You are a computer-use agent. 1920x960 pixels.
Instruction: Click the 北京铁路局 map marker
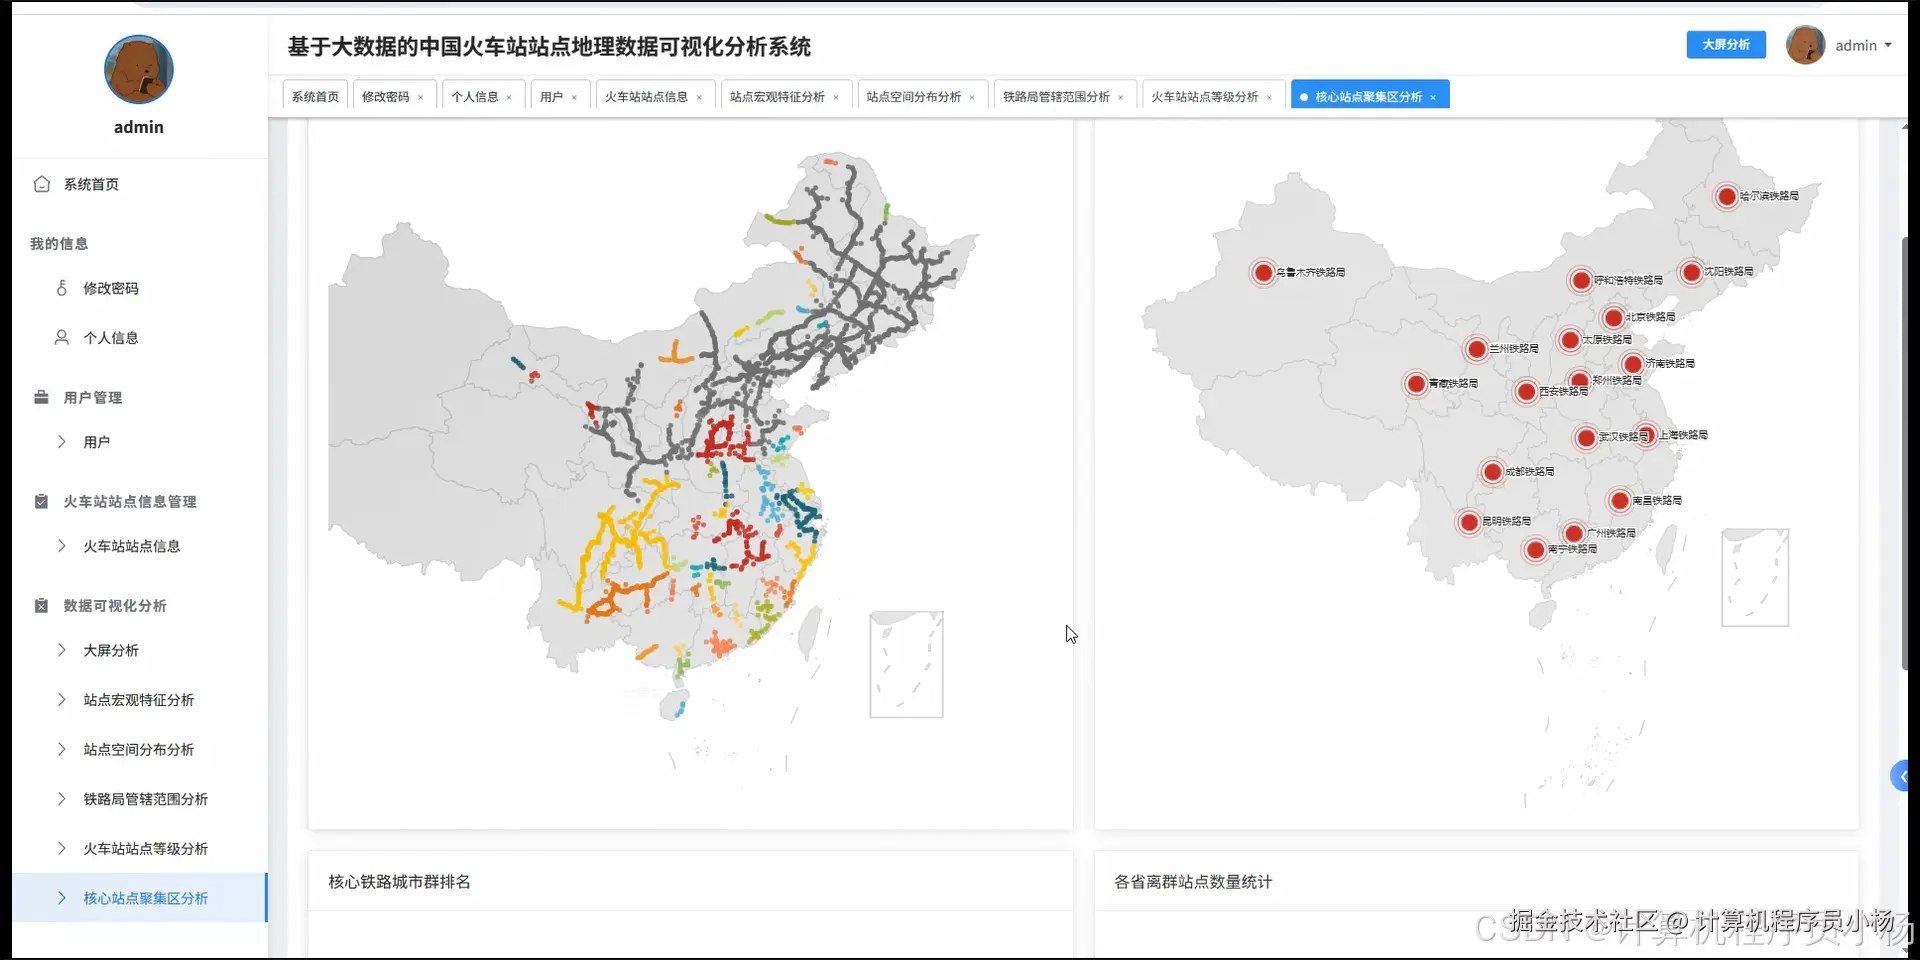coord(1613,317)
